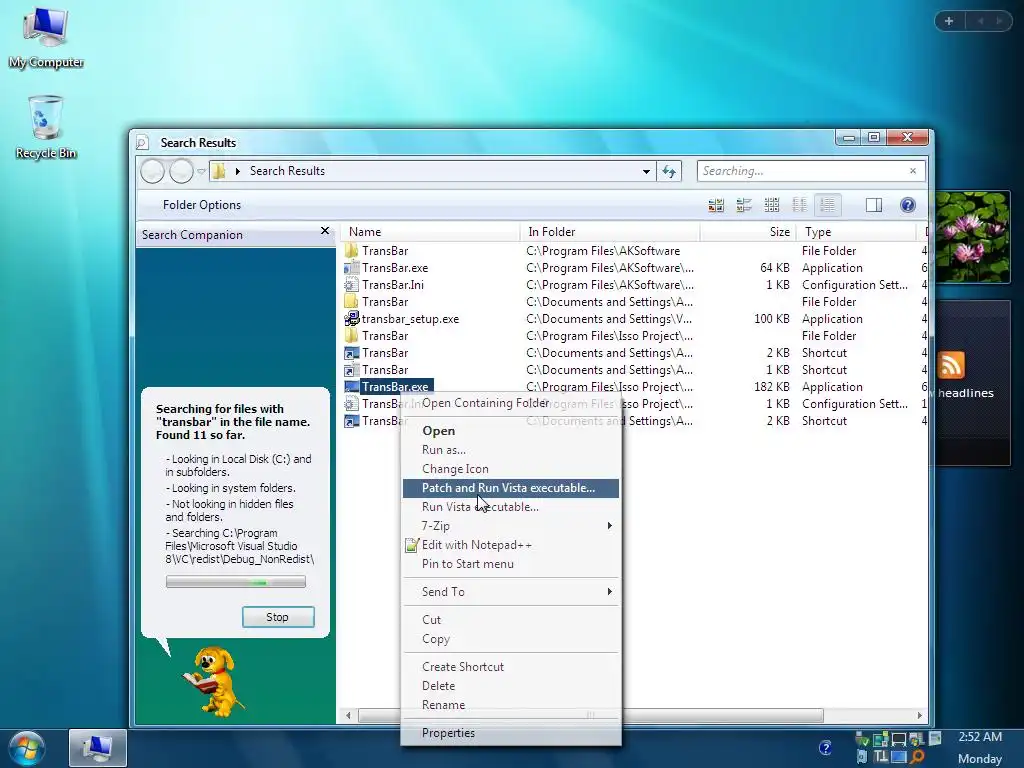Open Properties from the context menu
This screenshot has width=1024, height=768.
click(511, 733)
